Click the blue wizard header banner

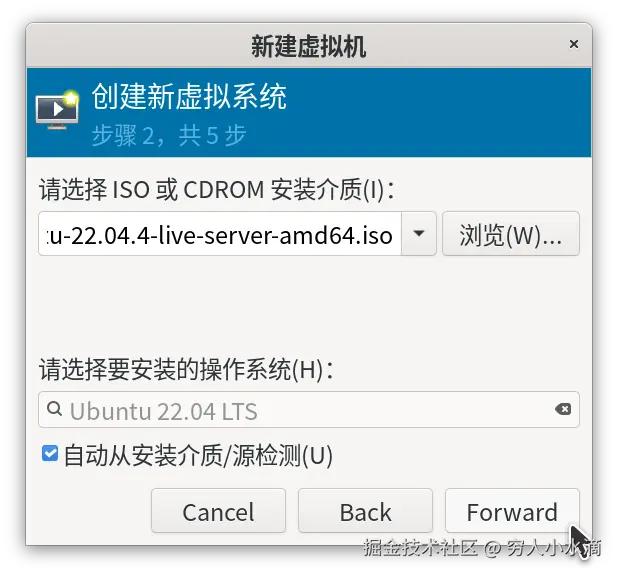309,112
